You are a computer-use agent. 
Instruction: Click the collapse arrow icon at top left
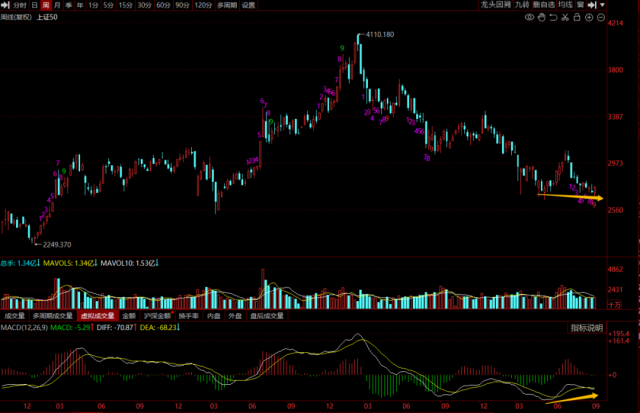coord(4,5)
